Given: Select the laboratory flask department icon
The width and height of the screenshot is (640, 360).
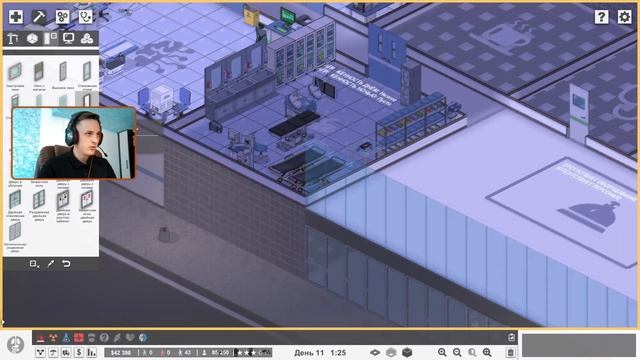Looking at the screenshot, I should point(66,338).
